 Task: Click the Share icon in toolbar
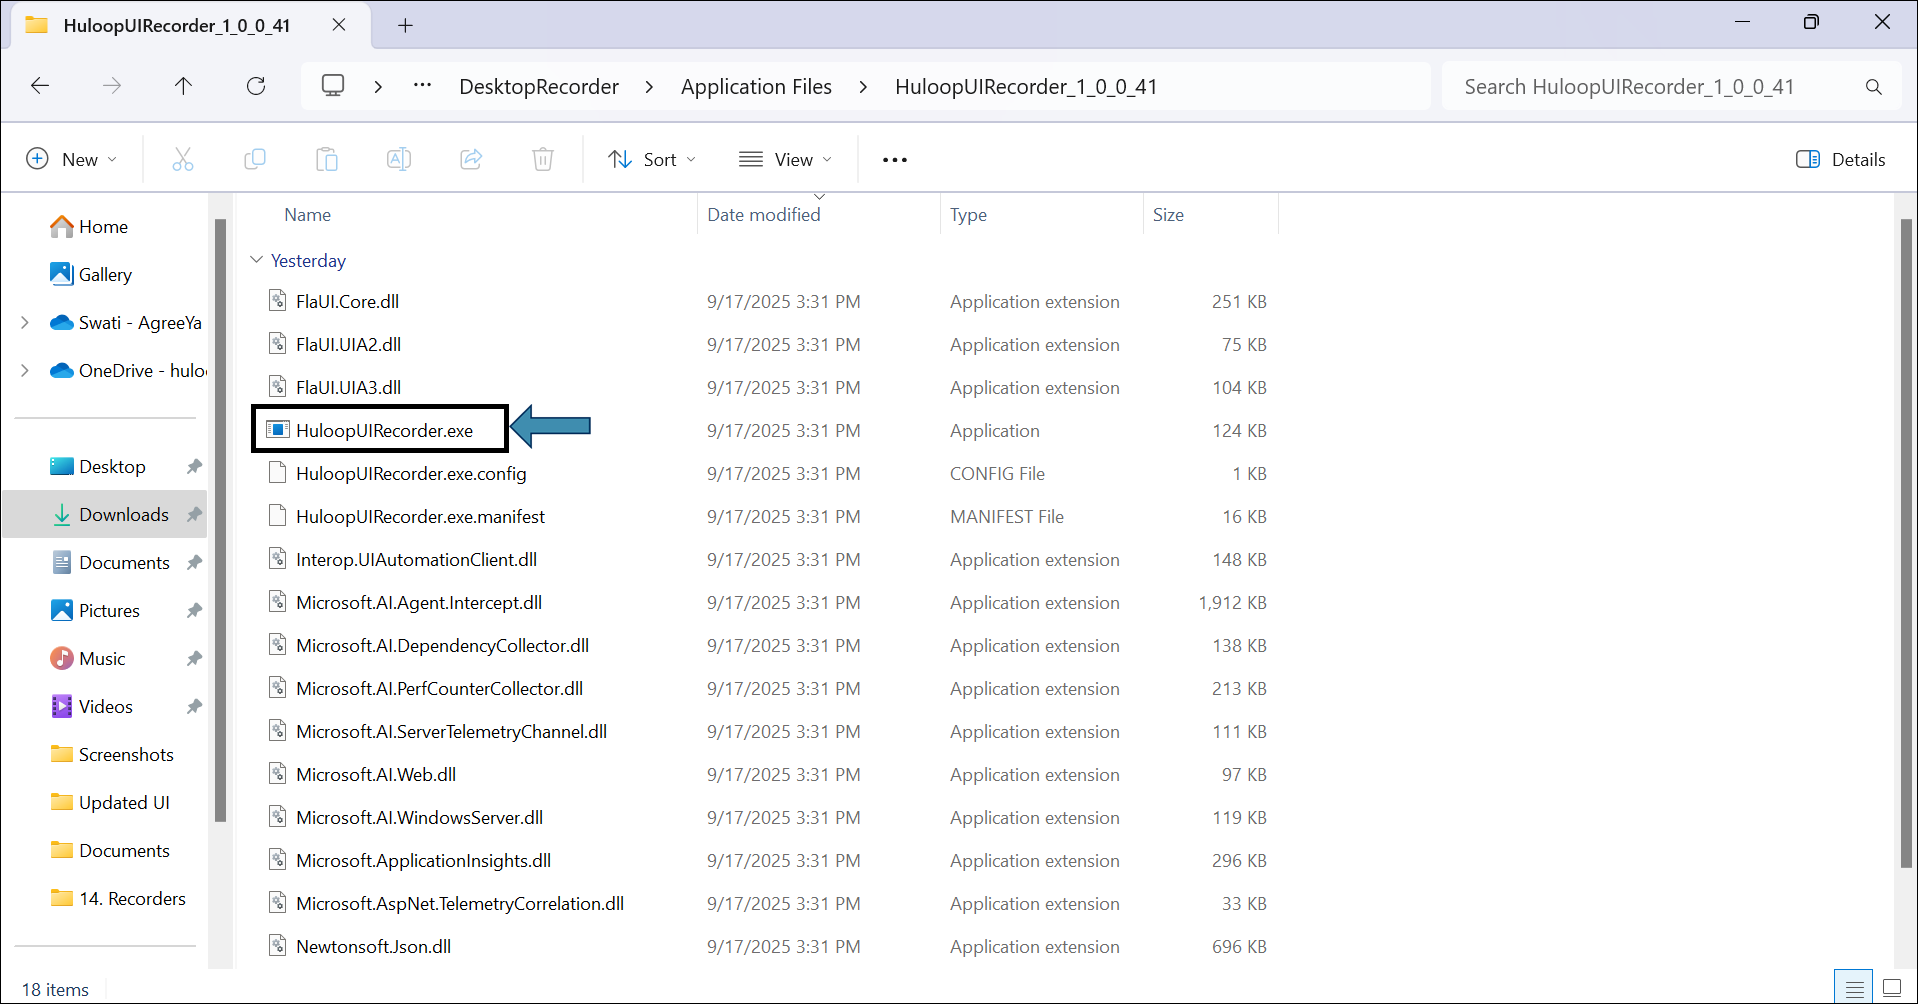point(471,159)
